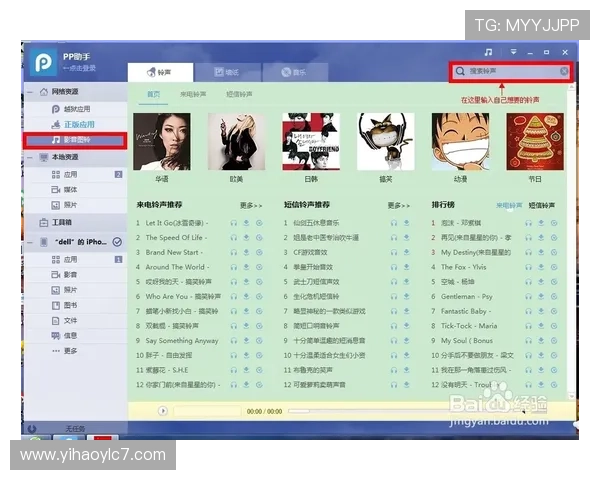Click 更多>> beside 来电铃声推荐

click(251, 205)
